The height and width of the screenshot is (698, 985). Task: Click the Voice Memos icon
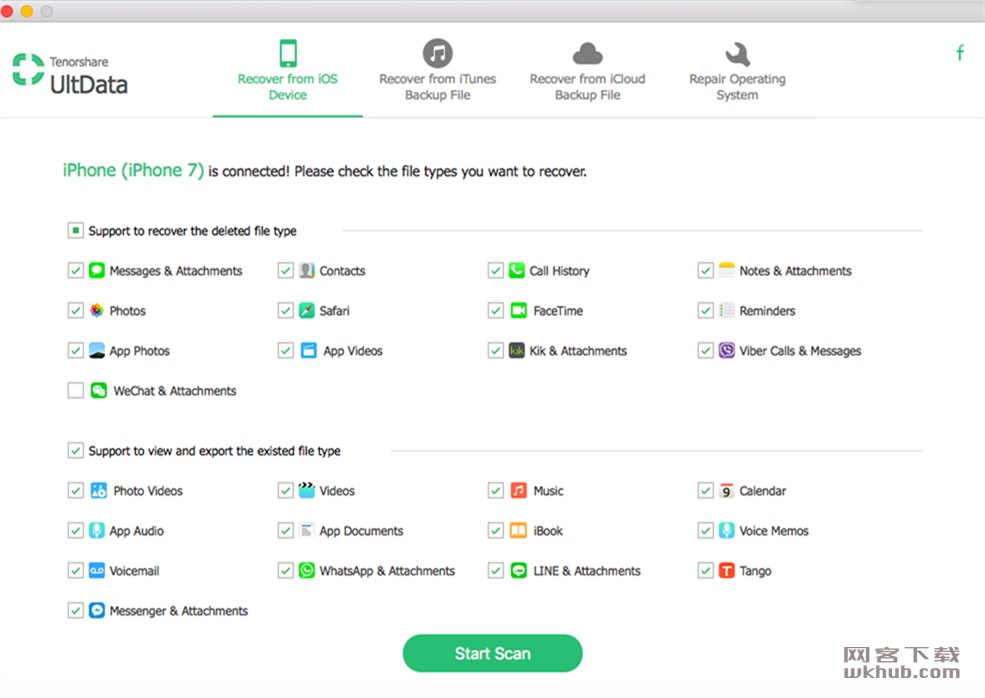click(x=726, y=531)
